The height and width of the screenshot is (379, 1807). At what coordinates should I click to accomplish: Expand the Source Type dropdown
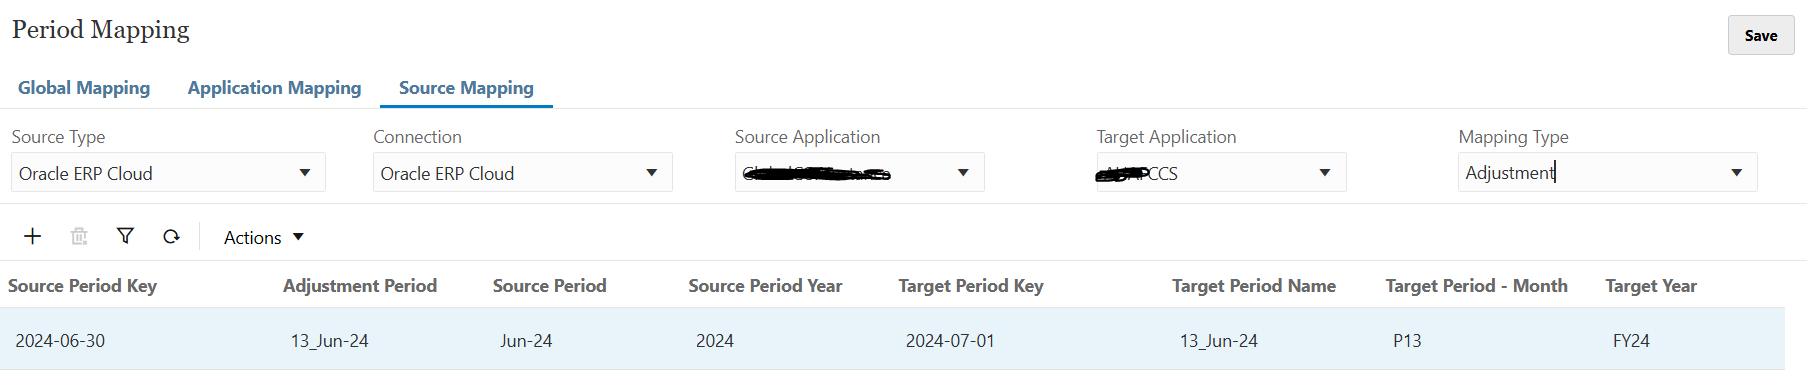click(304, 173)
